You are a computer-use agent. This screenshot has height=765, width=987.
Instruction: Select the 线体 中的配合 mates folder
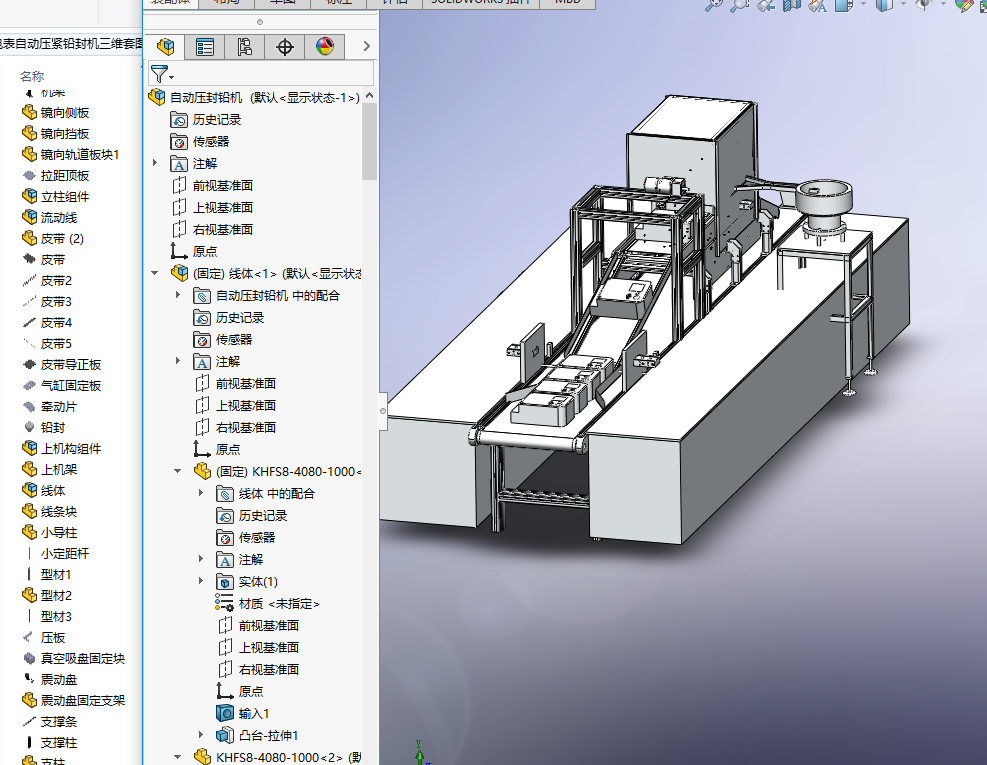(x=275, y=493)
